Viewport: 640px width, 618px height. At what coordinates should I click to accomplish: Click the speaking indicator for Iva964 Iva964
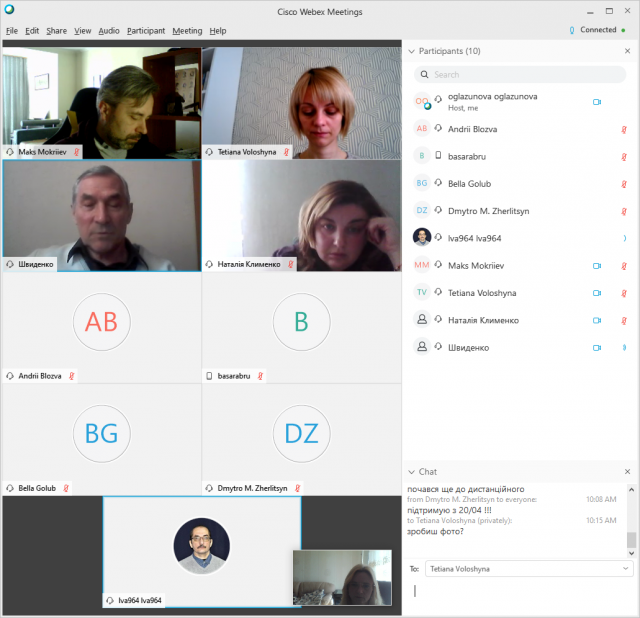point(624,238)
